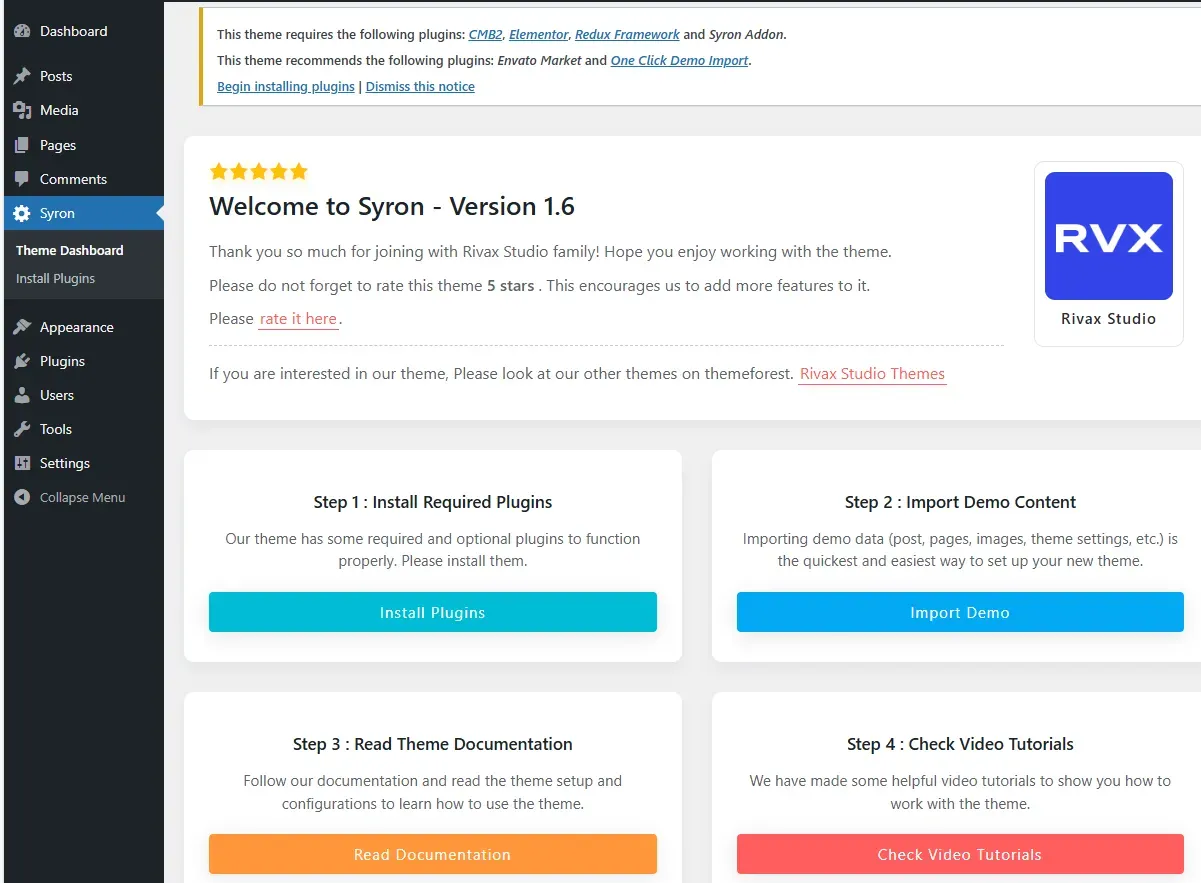
Task: Click the Check Video Tutorials button
Action: point(960,854)
